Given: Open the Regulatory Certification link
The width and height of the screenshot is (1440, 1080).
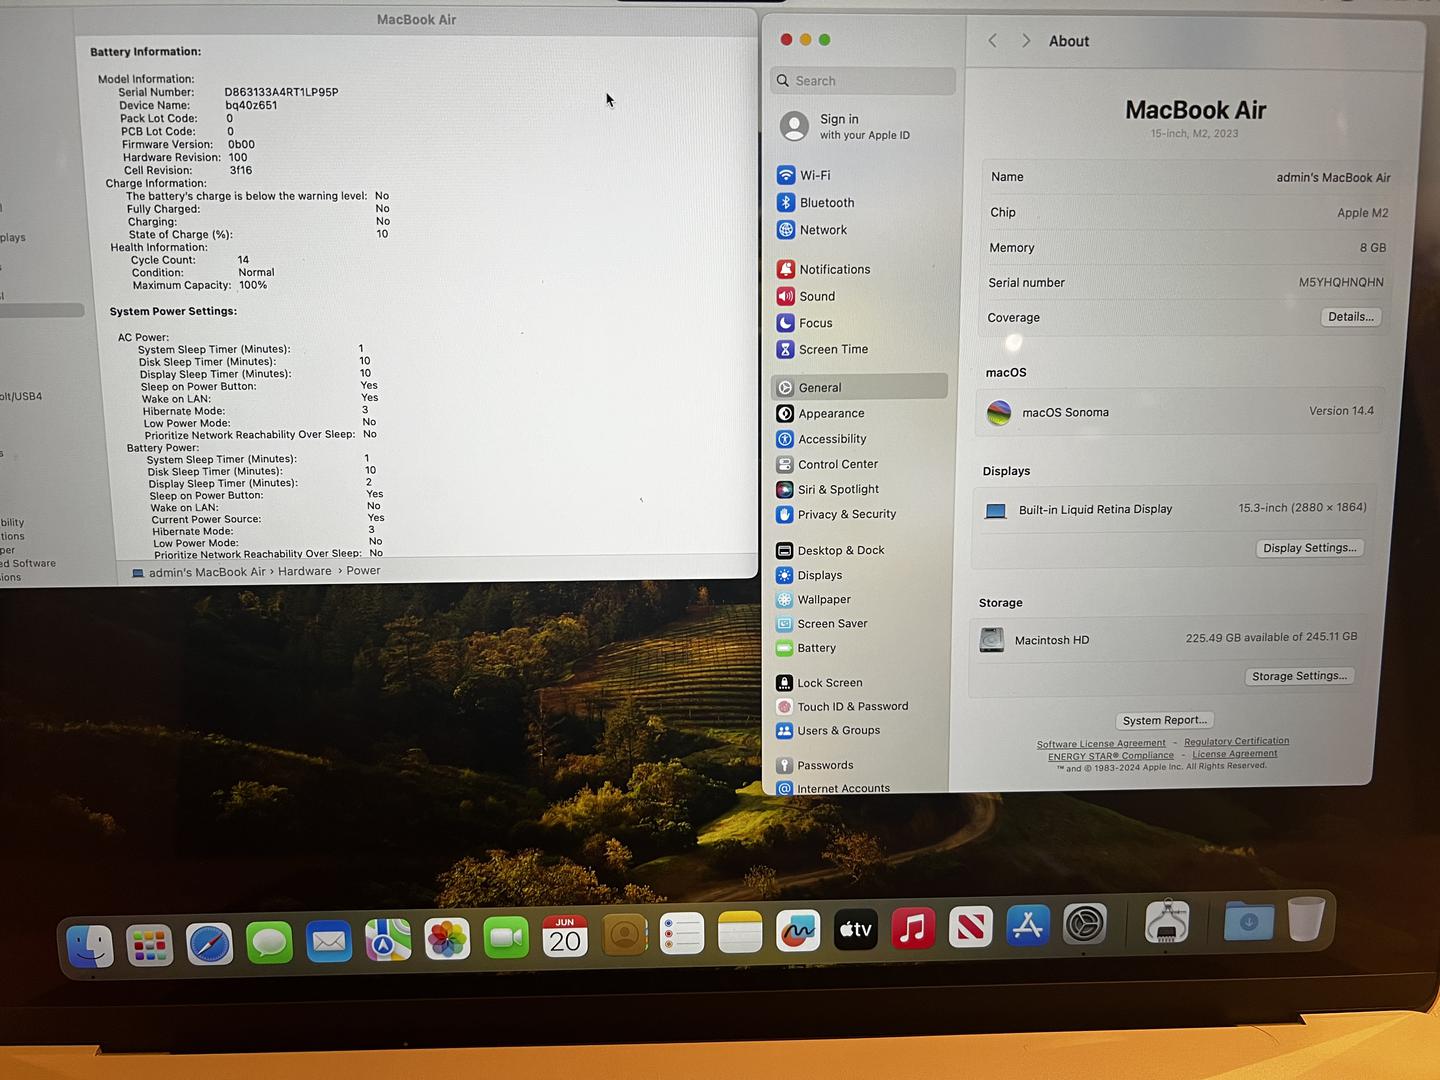Looking at the screenshot, I should [x=1237, y=741].
